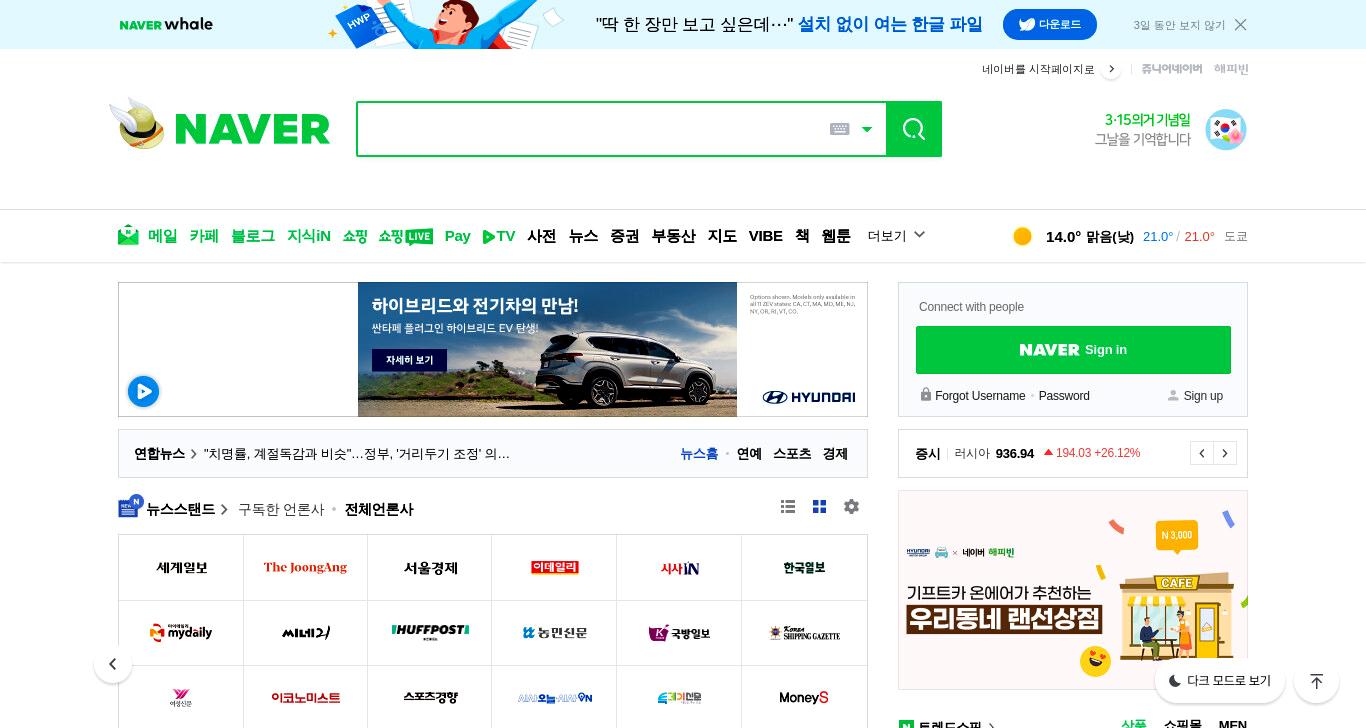Open the 스포츠 news tab

point(792,454)
